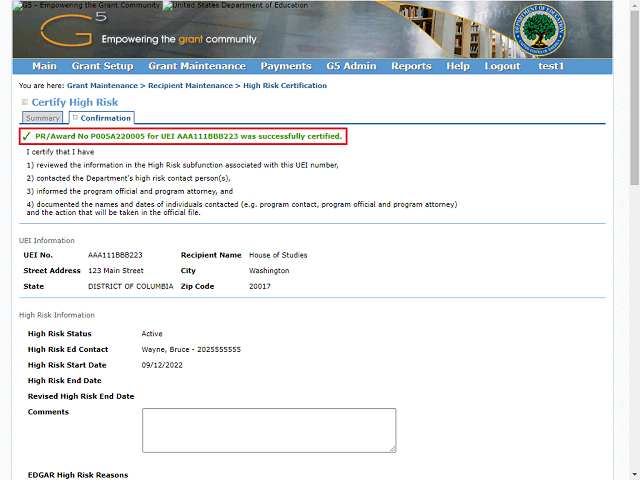
Task: Open the Reports menu
Action: click(x=411, y=66)
